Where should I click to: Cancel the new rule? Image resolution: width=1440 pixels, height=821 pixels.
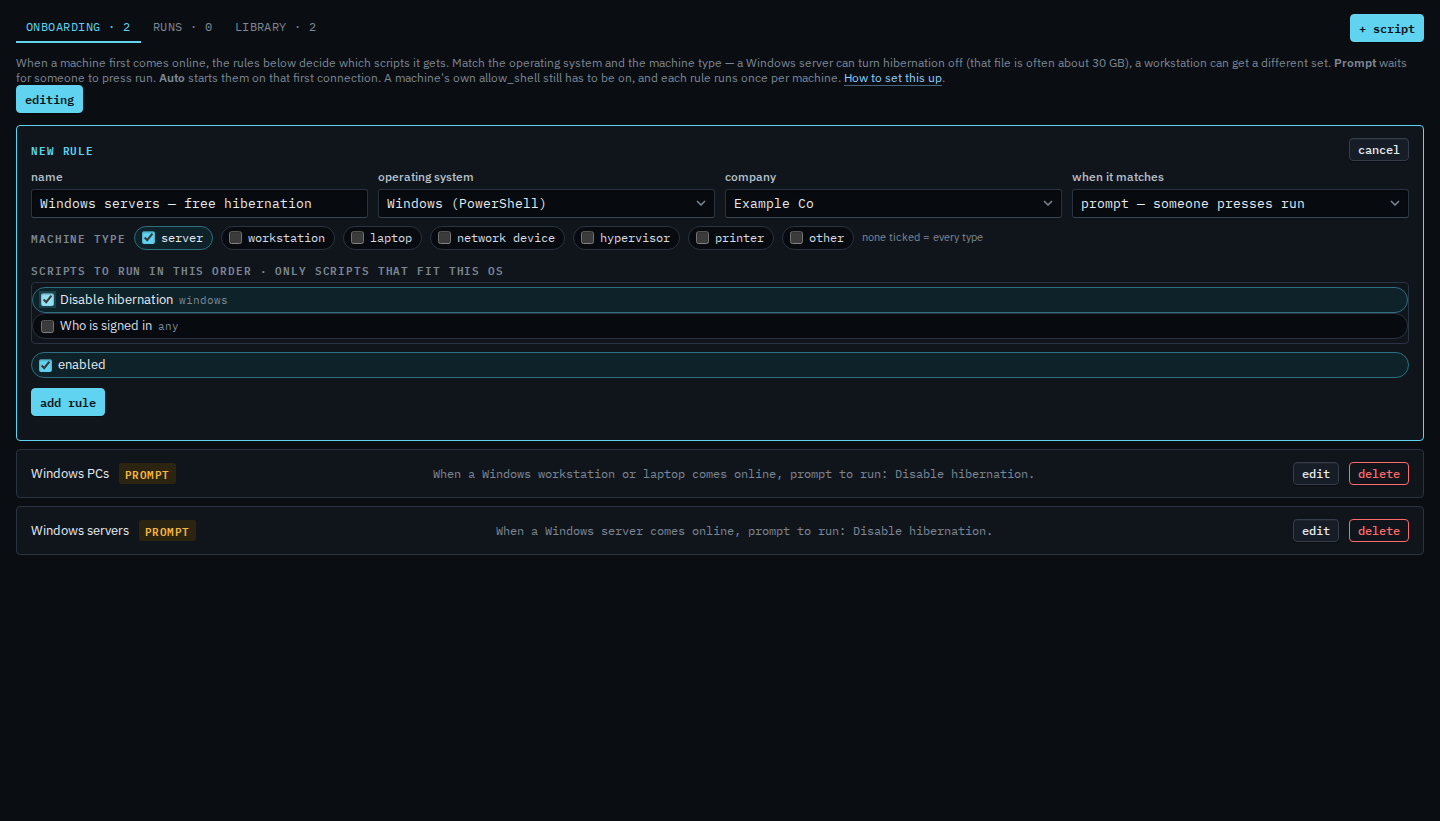[1378, 150]
